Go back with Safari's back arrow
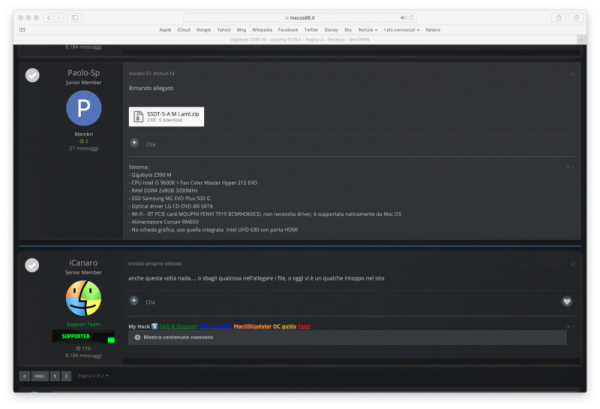Image resolution: width=600 pixels, height=409 pixels. pos(49,18)
